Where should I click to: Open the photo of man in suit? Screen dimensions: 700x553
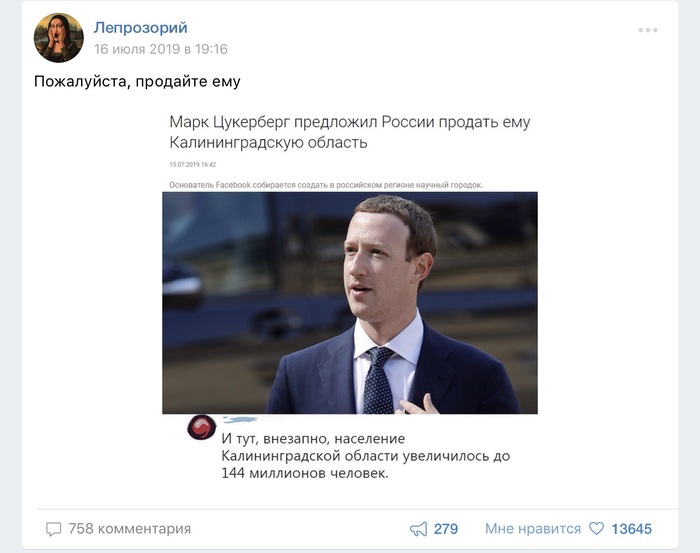350,303
